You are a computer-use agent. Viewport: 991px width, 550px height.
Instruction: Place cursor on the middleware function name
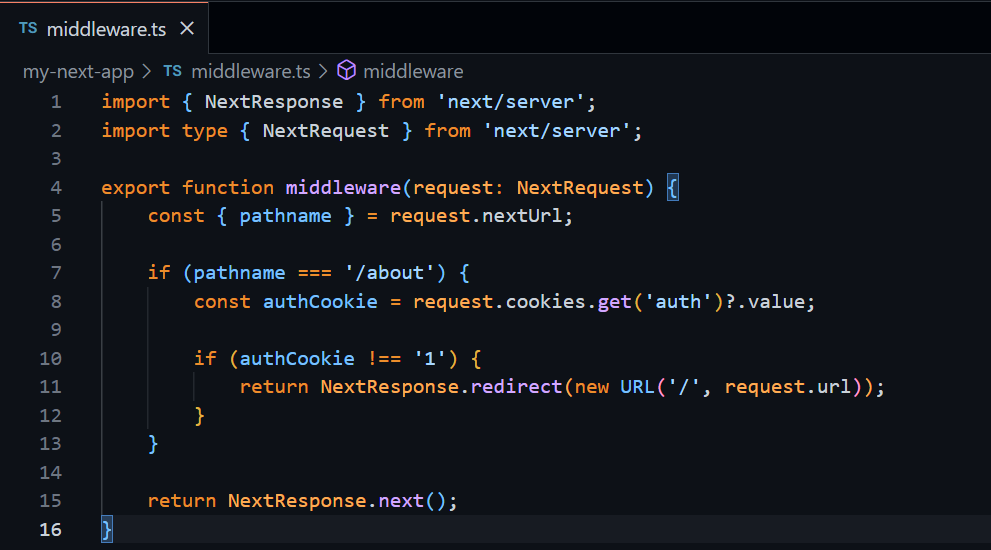tap(348, 188)
